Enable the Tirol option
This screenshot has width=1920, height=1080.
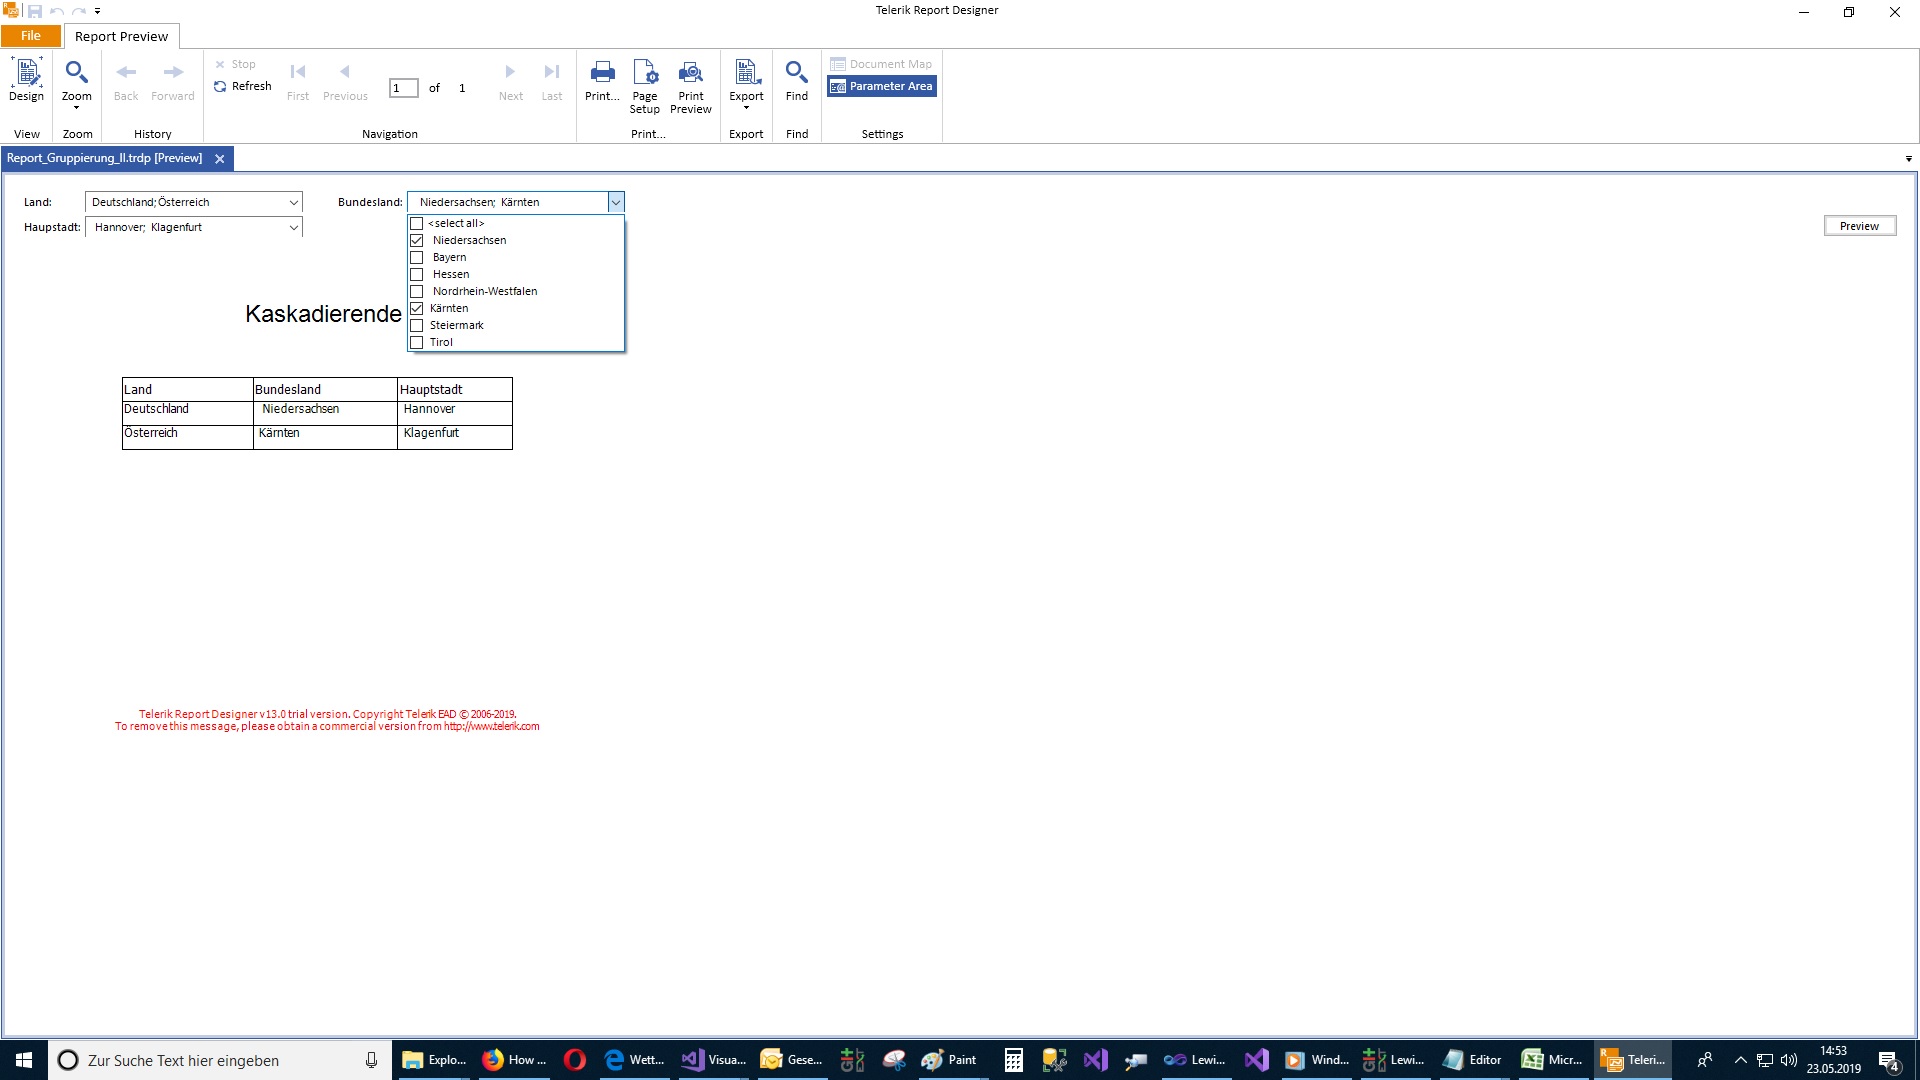point(417,343)
